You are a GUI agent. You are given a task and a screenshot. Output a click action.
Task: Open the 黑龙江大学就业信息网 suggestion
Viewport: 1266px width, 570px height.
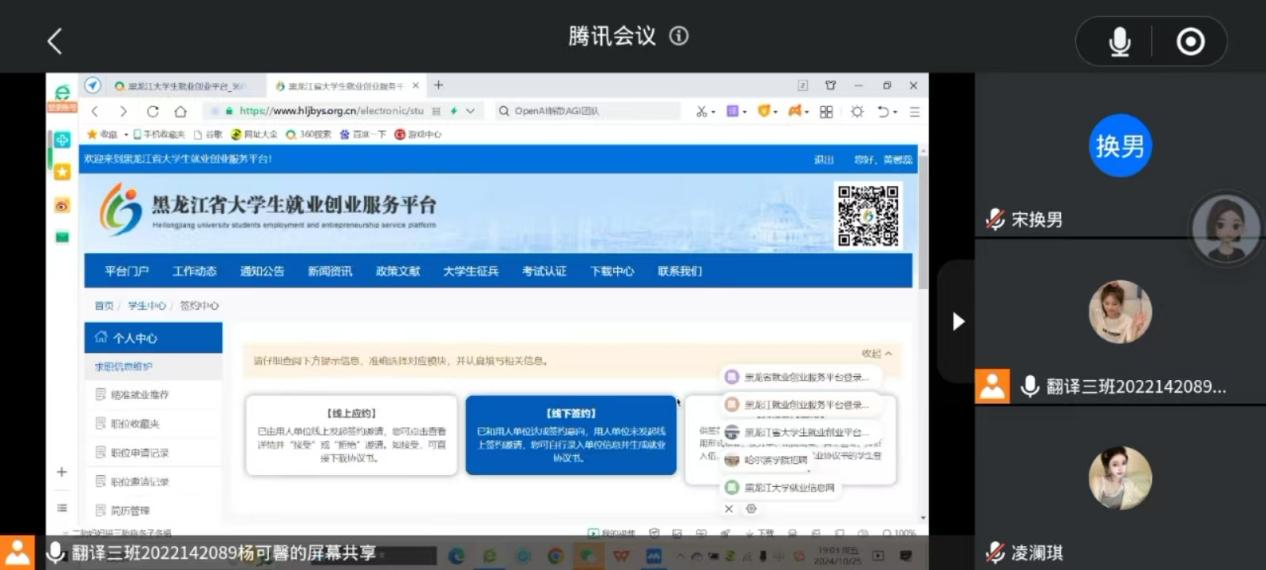click(789, 488)
